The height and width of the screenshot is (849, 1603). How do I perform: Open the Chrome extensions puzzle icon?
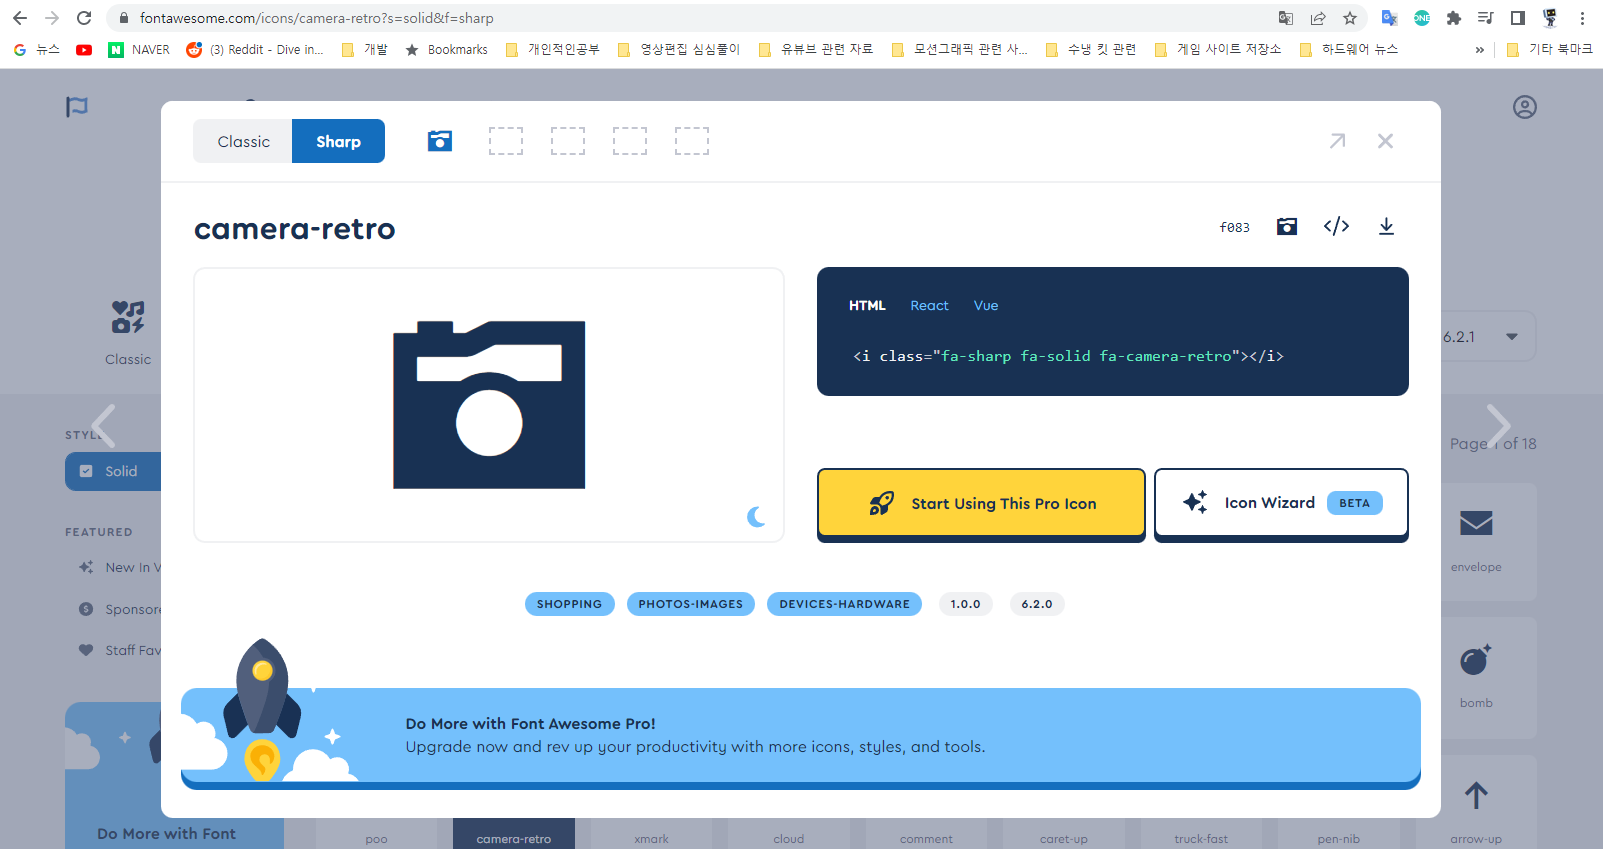click(x=1454, y=18)
